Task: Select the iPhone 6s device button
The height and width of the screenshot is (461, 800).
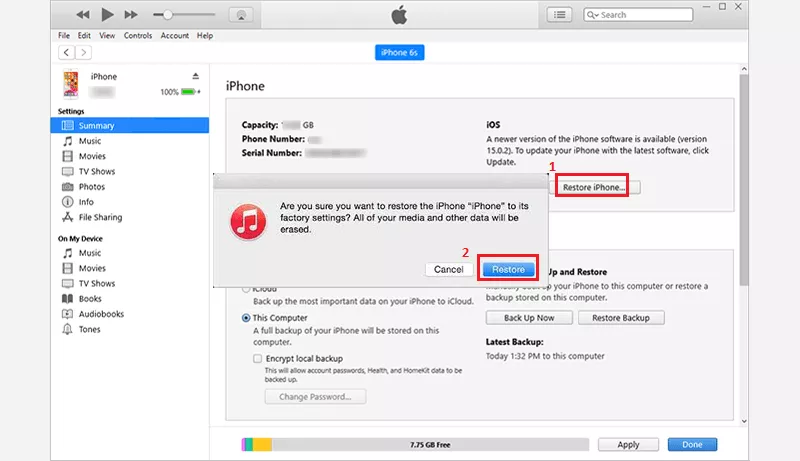Action: (x=399, y=53)
